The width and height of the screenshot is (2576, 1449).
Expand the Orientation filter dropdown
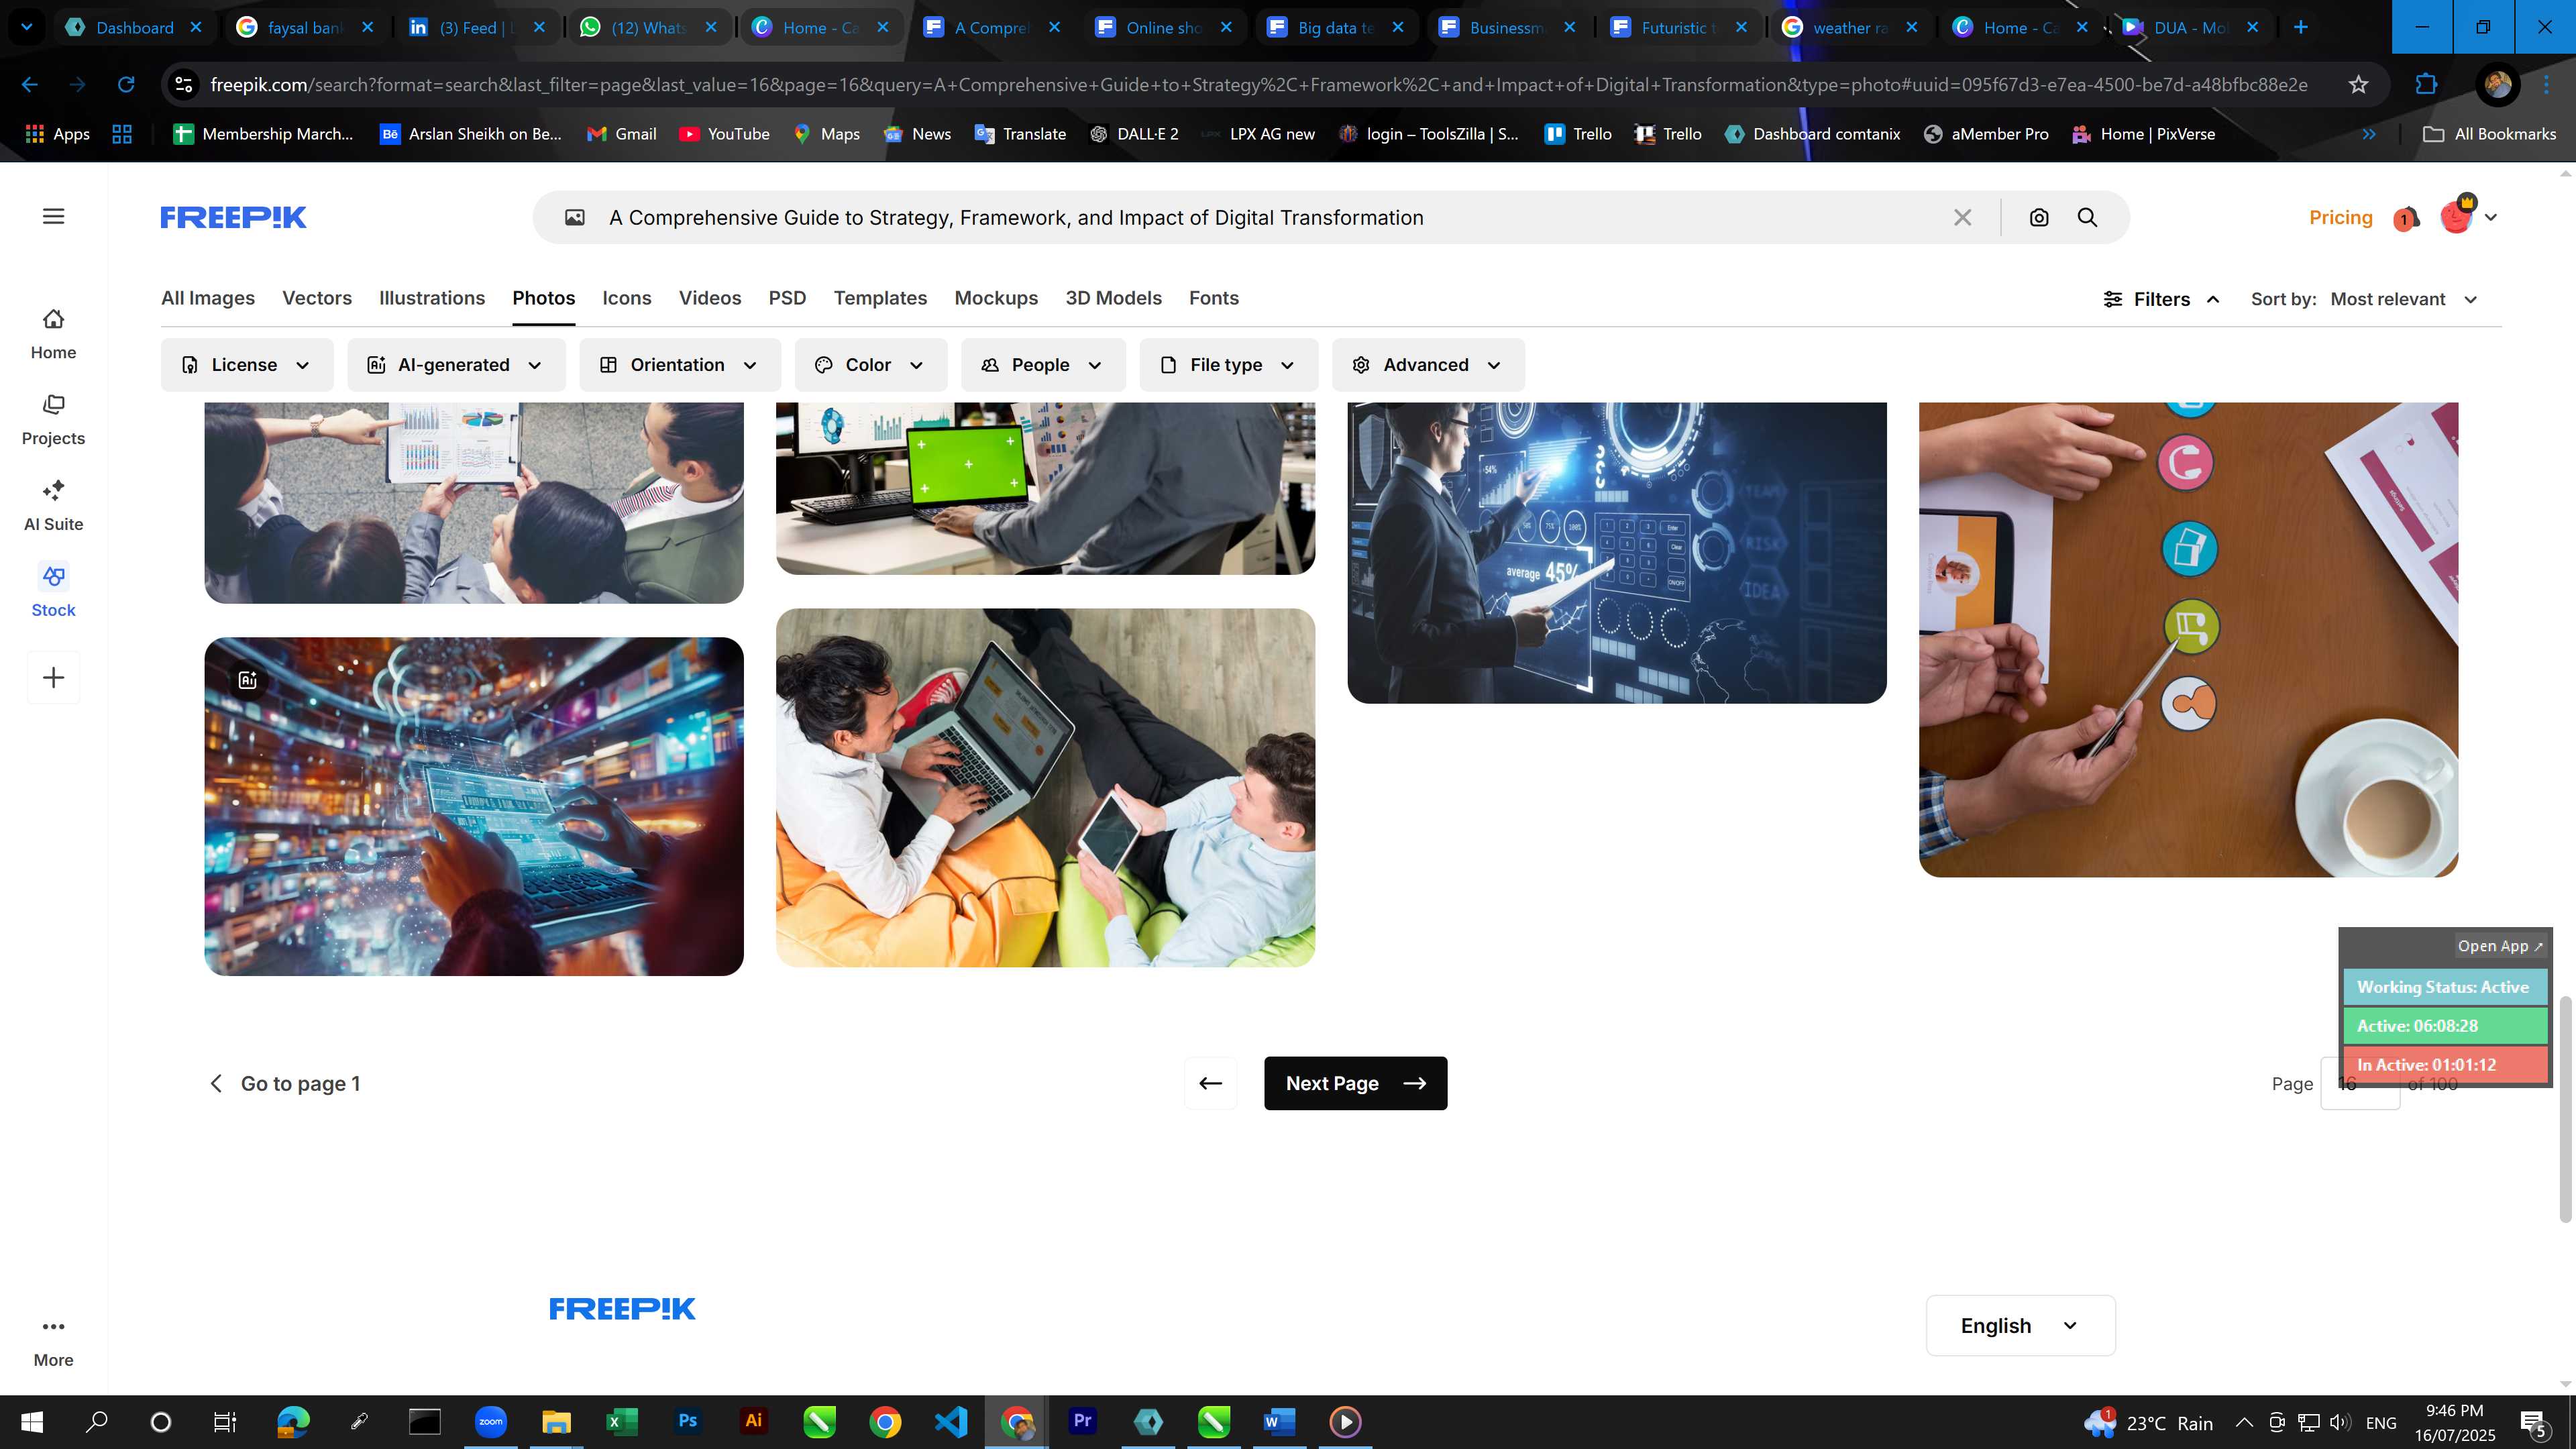[680, 365]
